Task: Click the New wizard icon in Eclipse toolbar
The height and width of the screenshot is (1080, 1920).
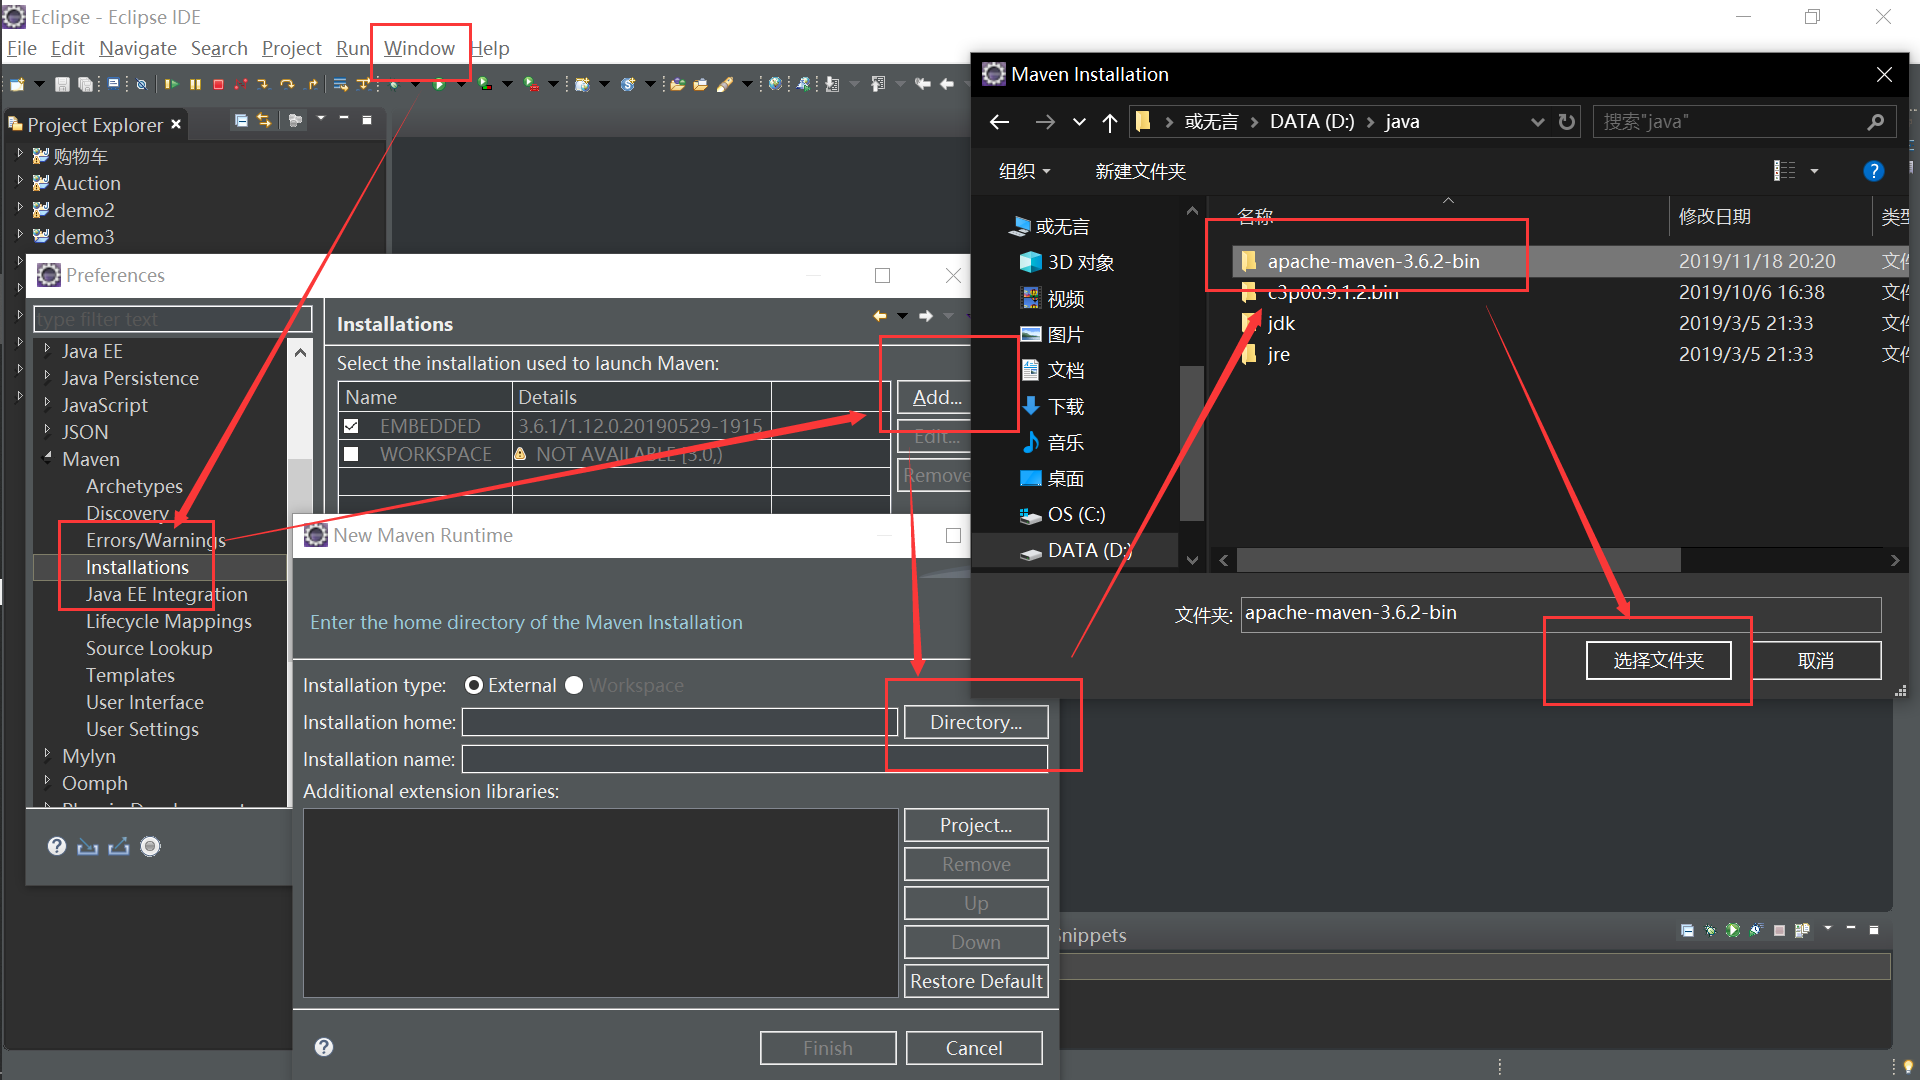Action: (x=18, y=84)
